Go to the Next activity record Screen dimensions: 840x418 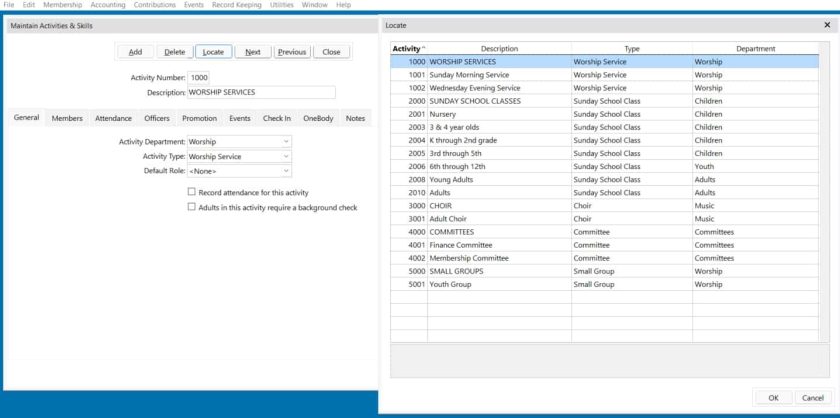253,52
